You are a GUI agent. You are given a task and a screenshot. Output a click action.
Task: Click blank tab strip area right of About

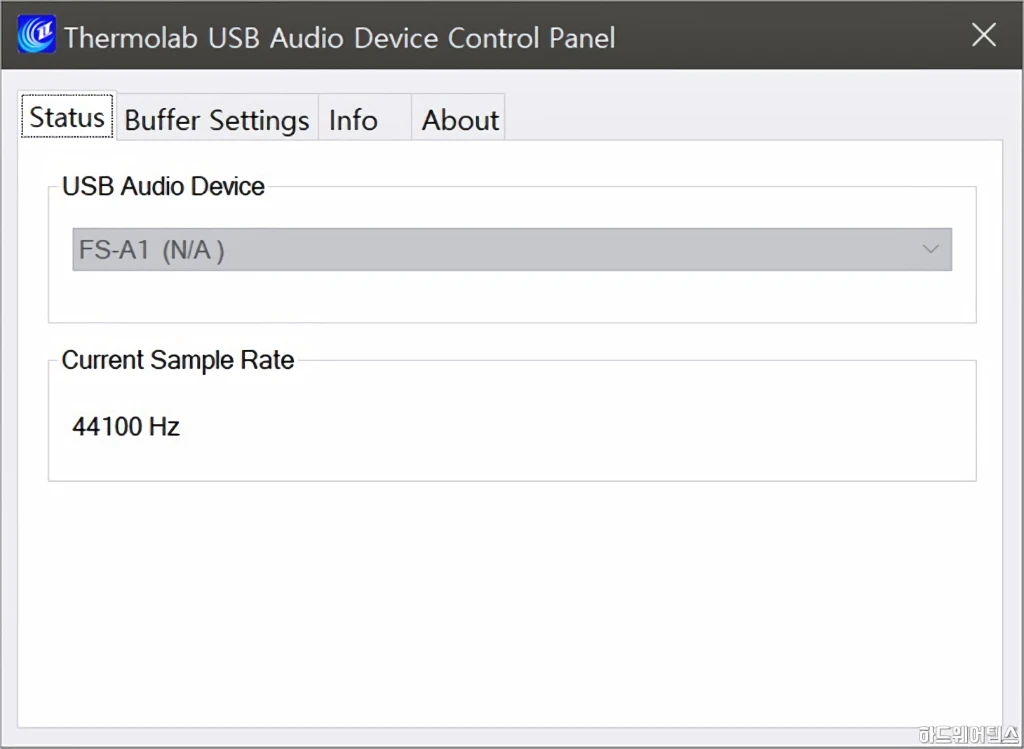tap(751, 118)
